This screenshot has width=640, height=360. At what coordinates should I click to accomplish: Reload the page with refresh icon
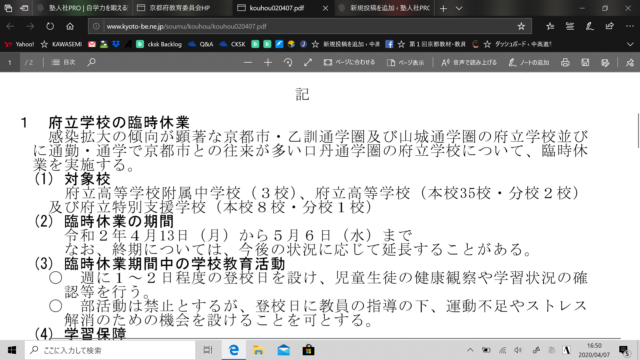[x=50, y=27]
